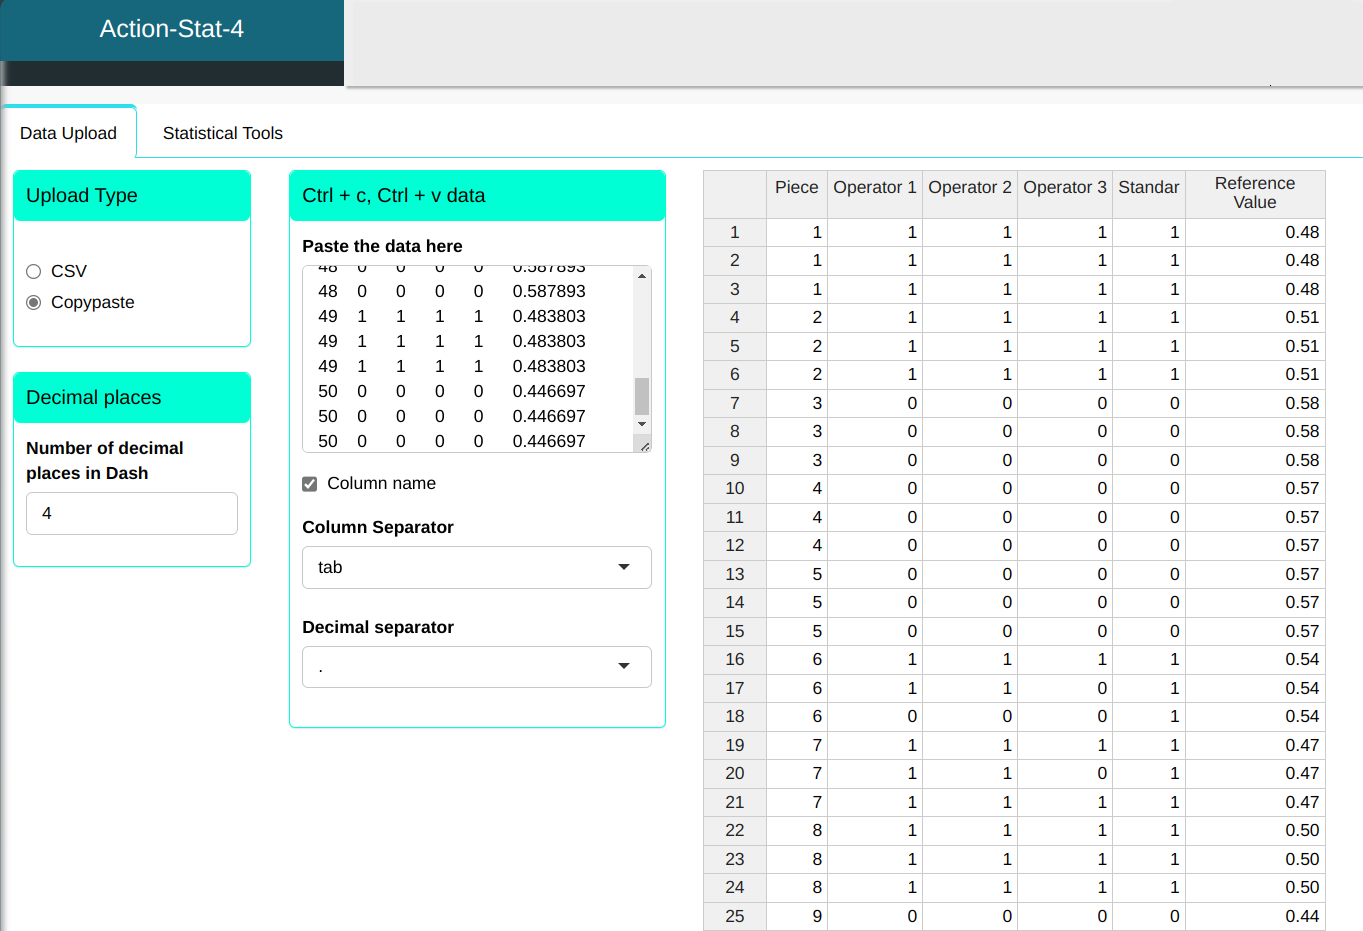The image size is (1363, 931).
Task: Click the Reference Value column header
Action: coord(1254,193)
